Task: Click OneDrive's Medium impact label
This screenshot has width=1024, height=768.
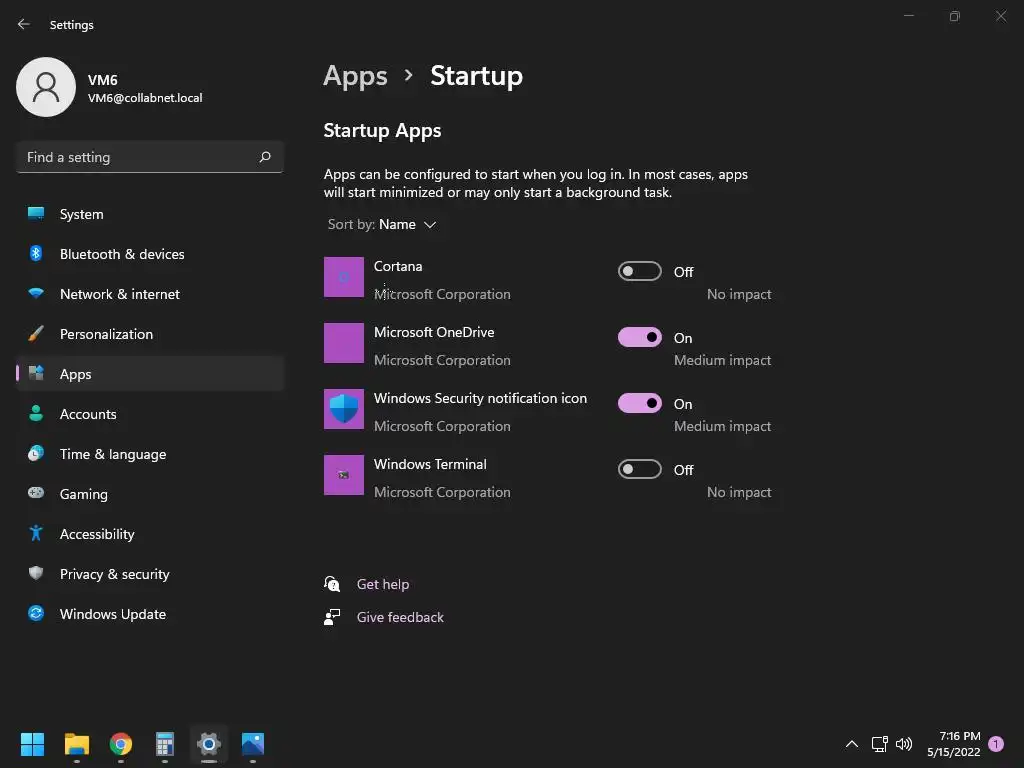Action: [722, 360]
